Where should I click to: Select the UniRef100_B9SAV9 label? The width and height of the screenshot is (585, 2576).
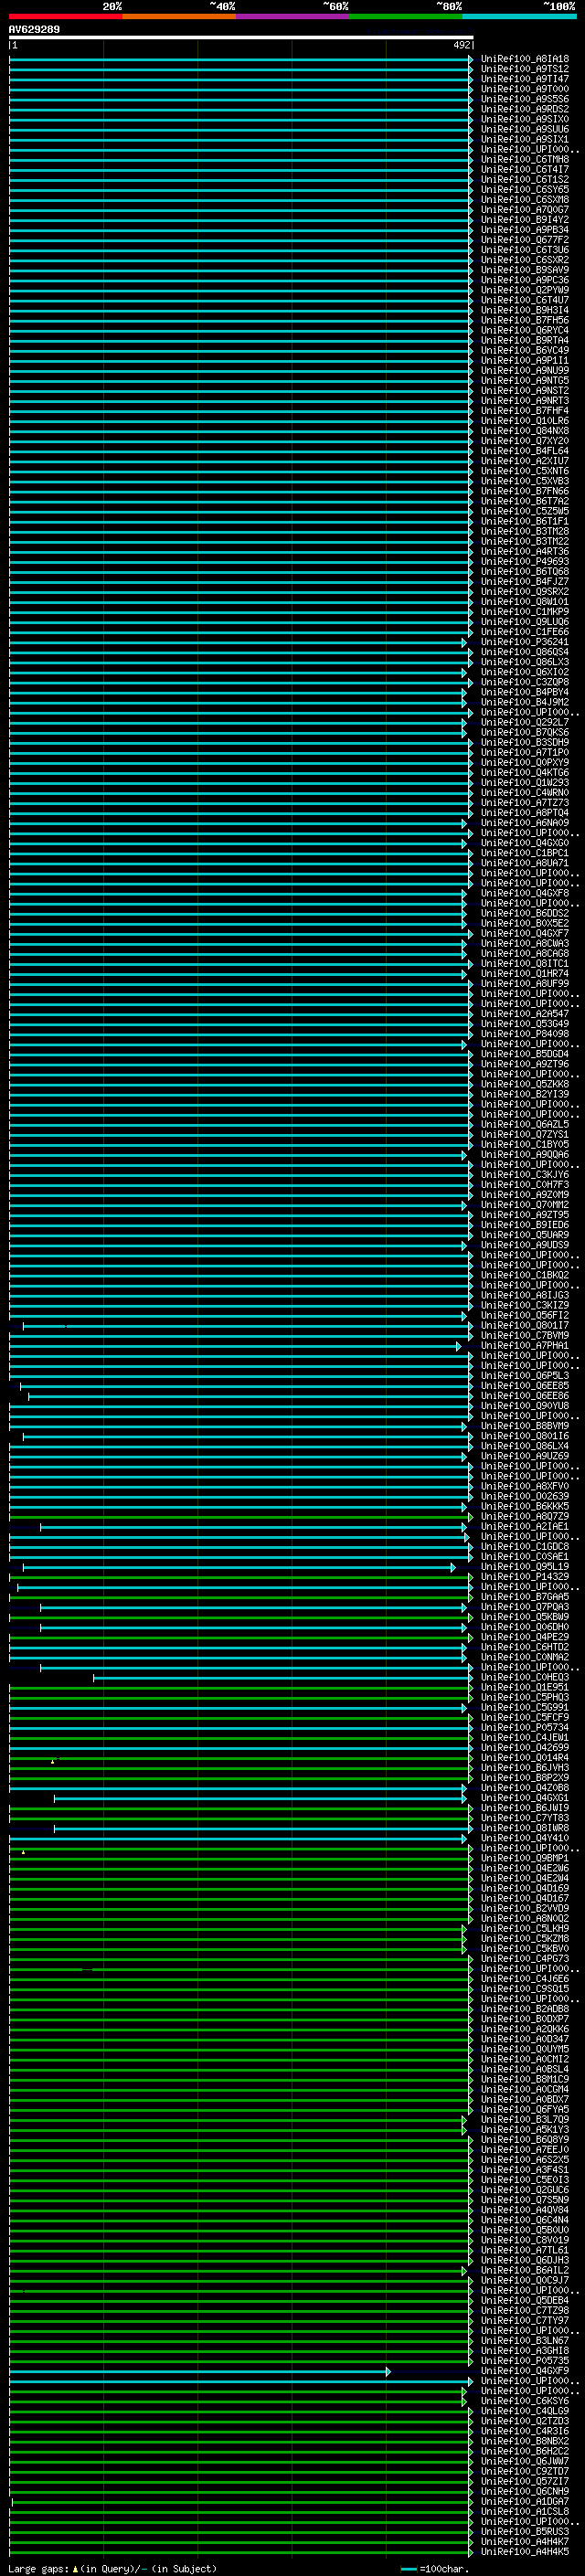(525, 270)
